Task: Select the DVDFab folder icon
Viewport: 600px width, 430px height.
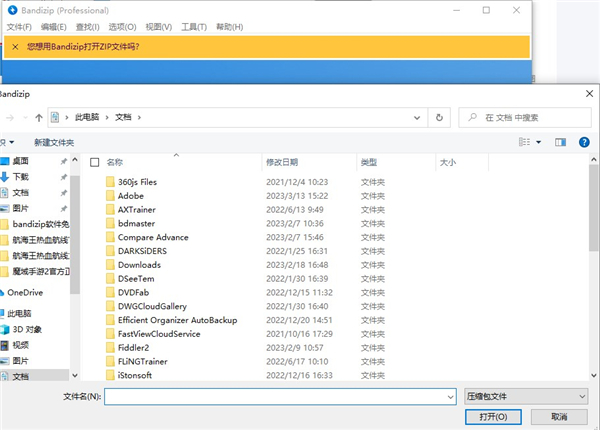Action: click(110, 292)
